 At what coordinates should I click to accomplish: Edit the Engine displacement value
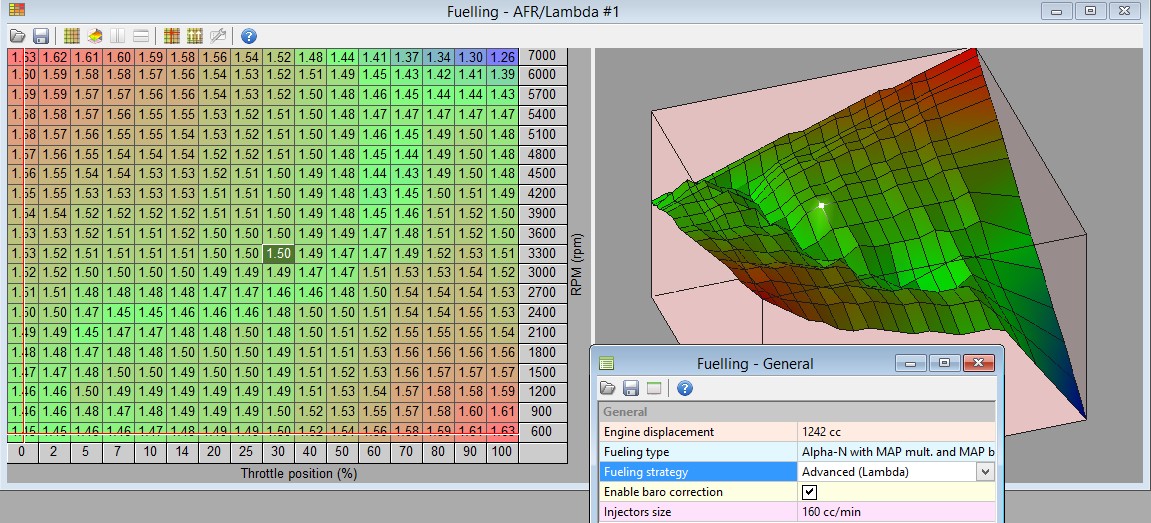point(896,432)
